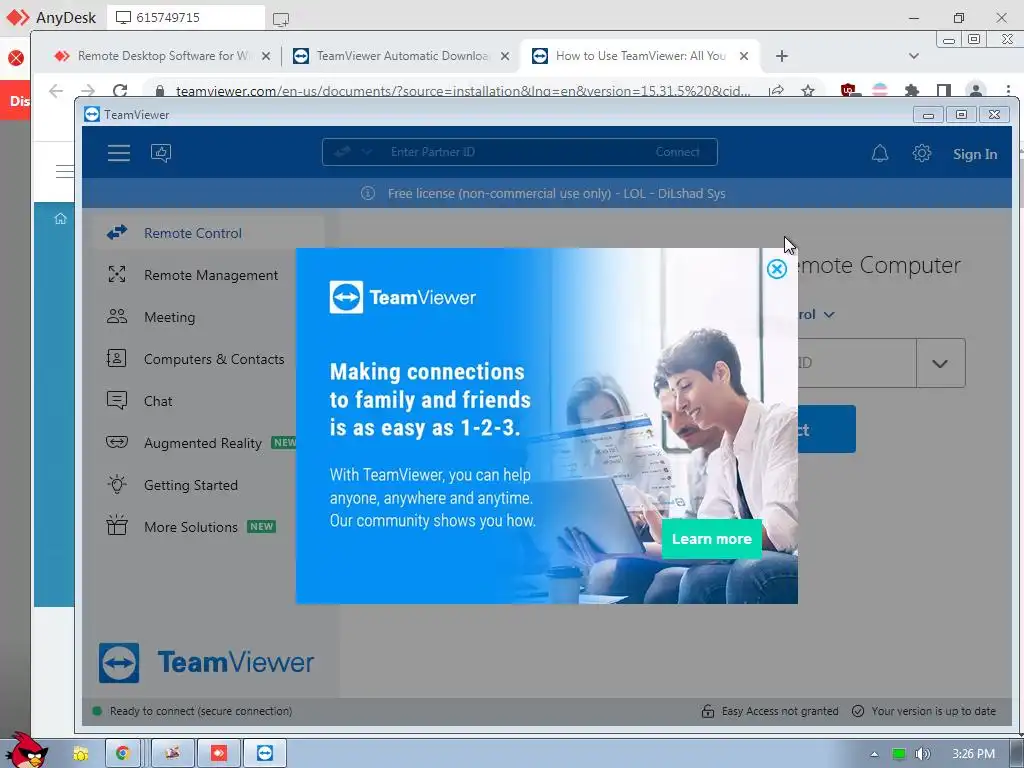The height and width of the screenshot is (768, 1024).
Task: Toggle the browser side panel icon
Action: coord(944,90)
